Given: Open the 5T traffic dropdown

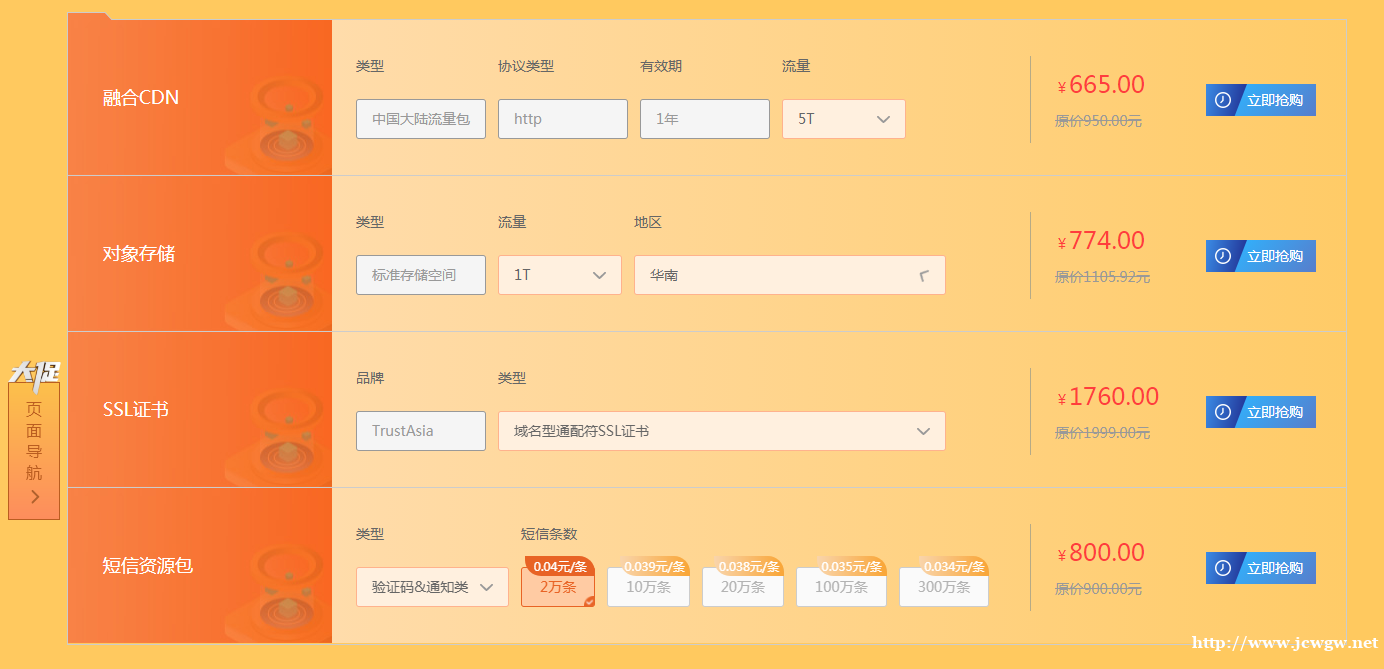Looking at the screenshot, I should click(x=843, y=119).
